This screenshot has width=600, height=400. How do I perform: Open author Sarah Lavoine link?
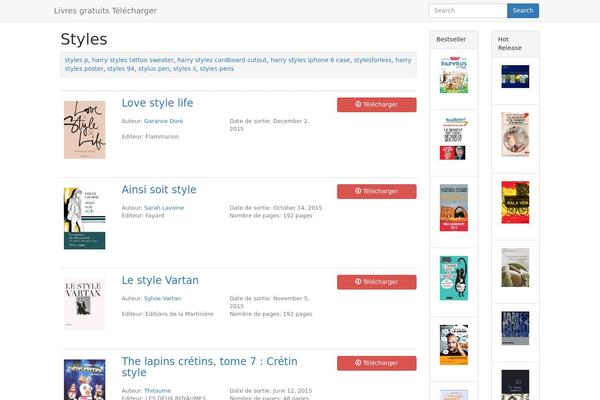tap(164, 208)
